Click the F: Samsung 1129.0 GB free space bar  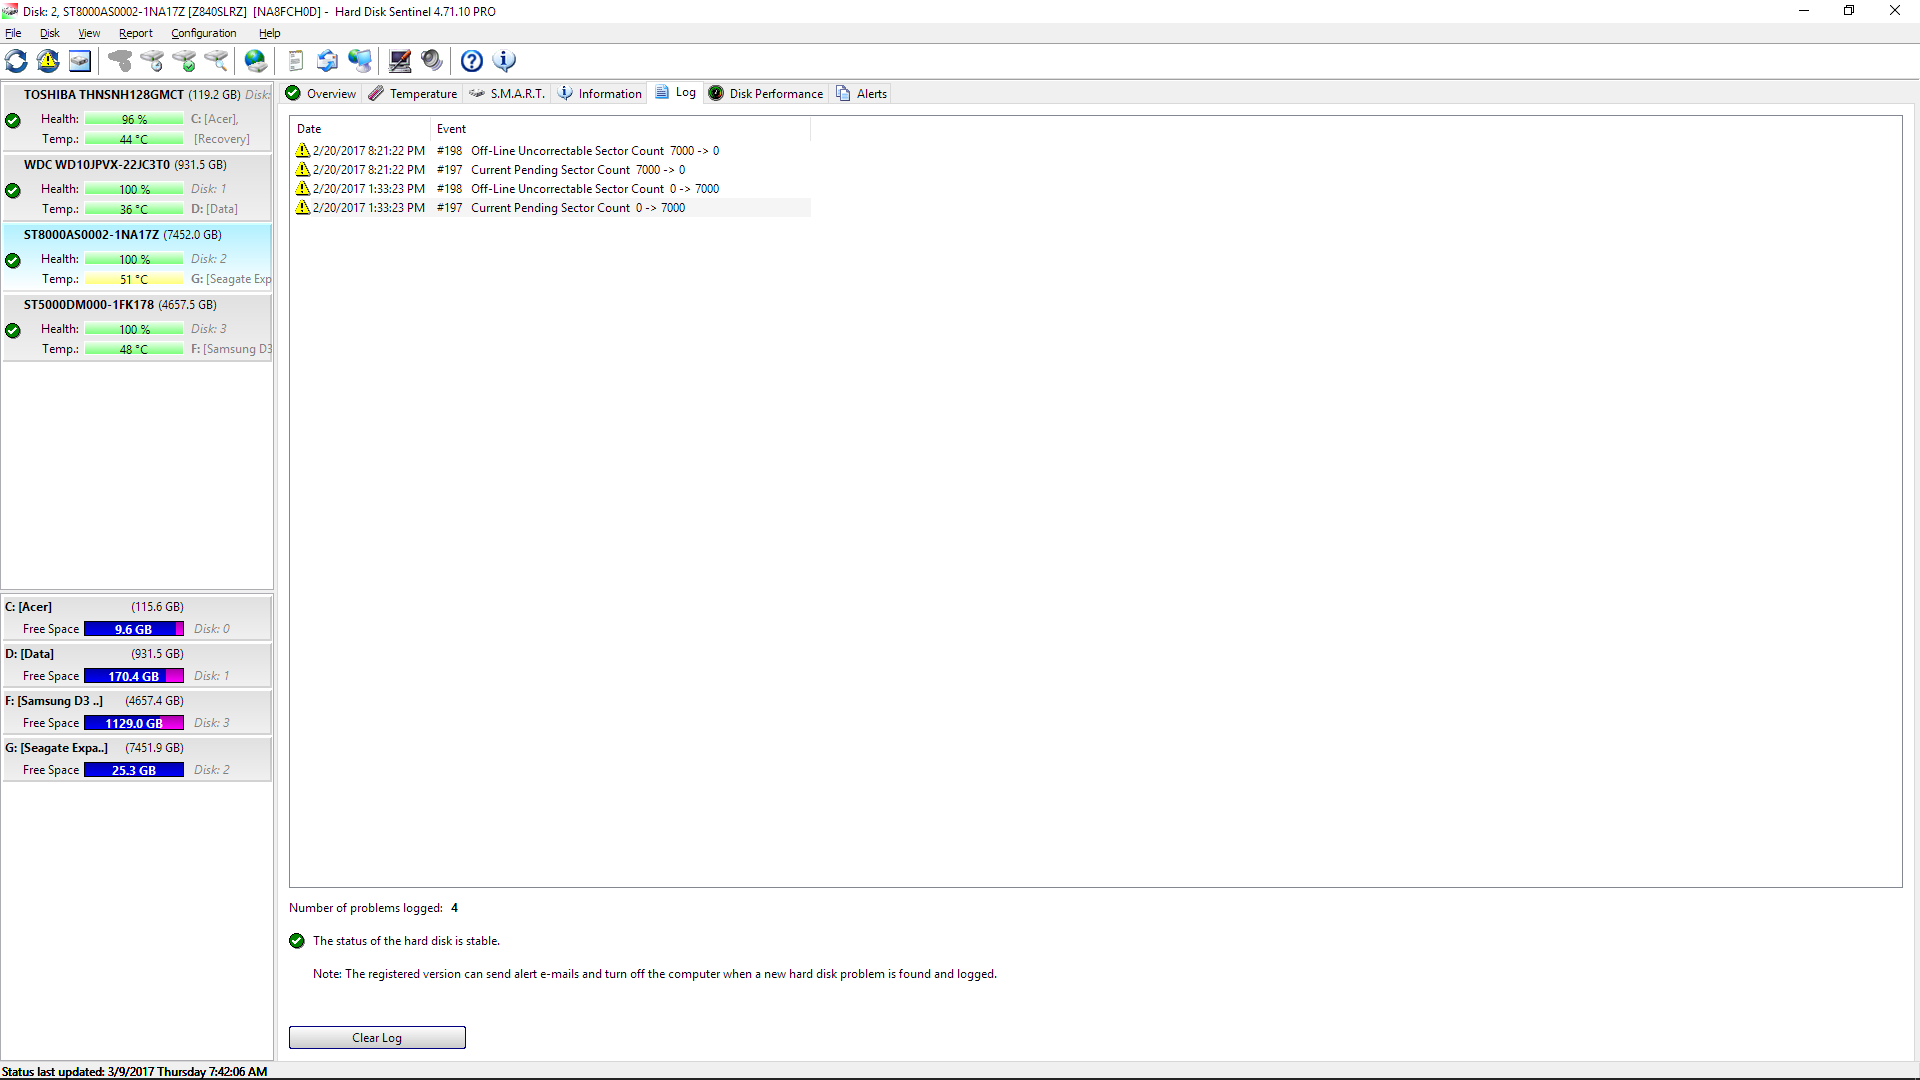pos(134,723)
